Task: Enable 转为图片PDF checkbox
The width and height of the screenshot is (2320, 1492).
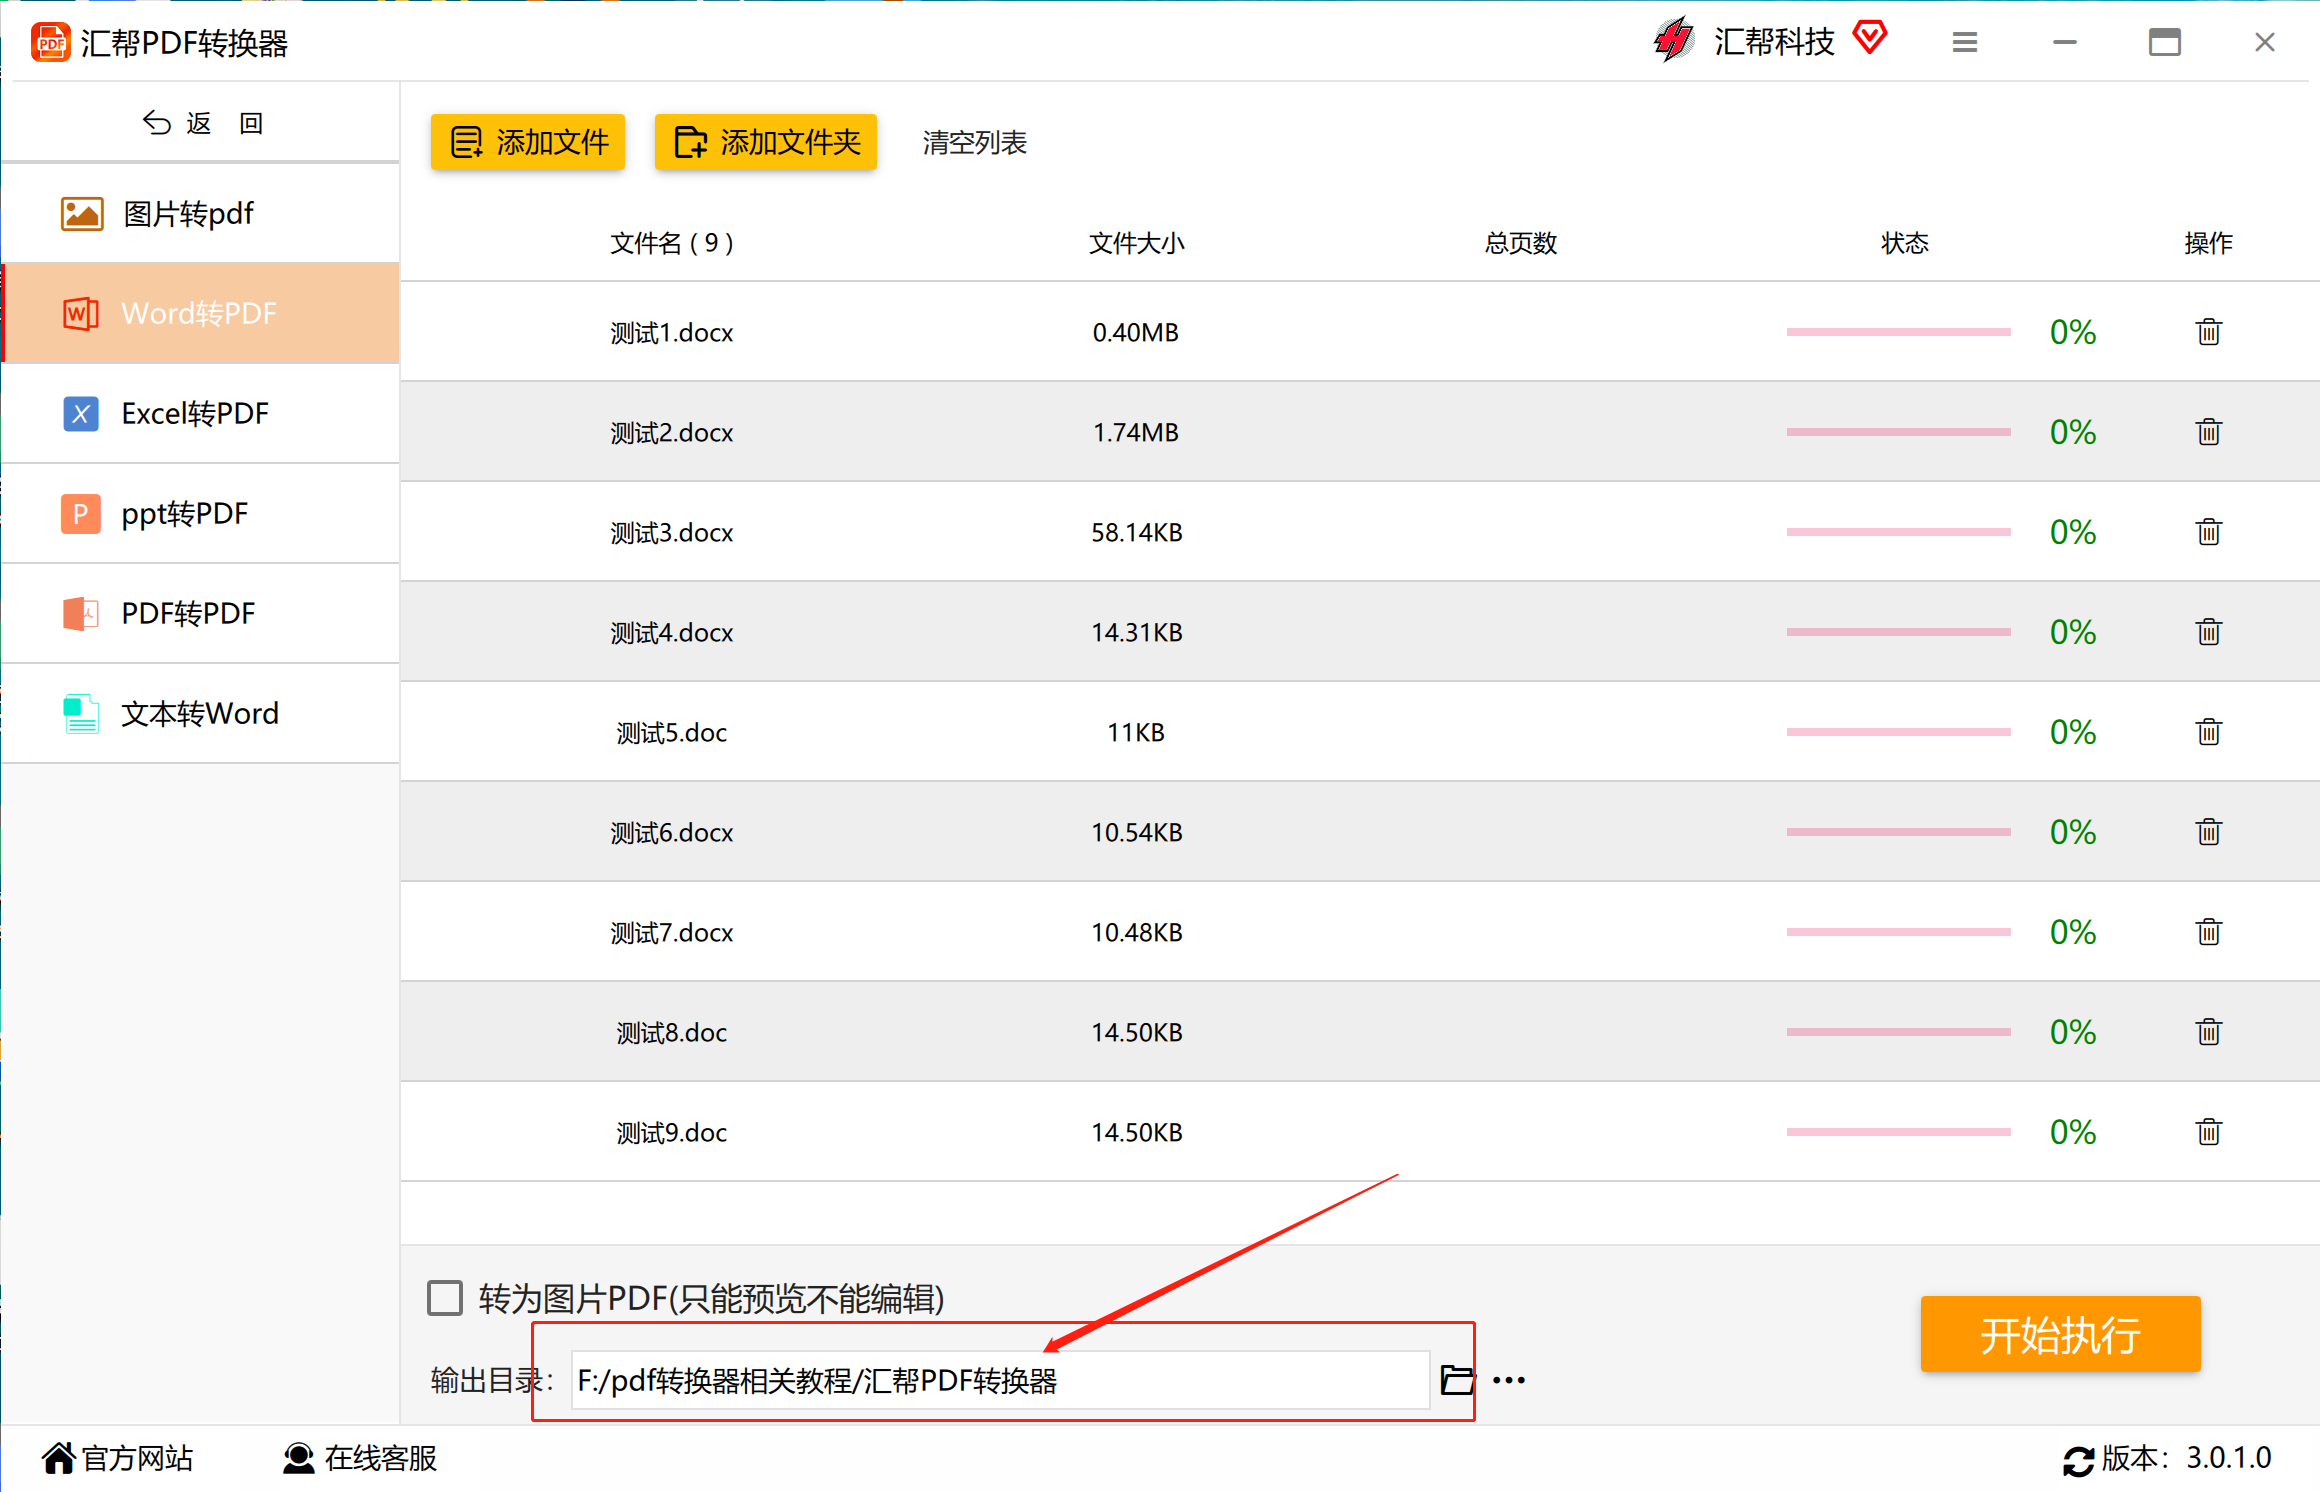Action: click(445, 1298)
